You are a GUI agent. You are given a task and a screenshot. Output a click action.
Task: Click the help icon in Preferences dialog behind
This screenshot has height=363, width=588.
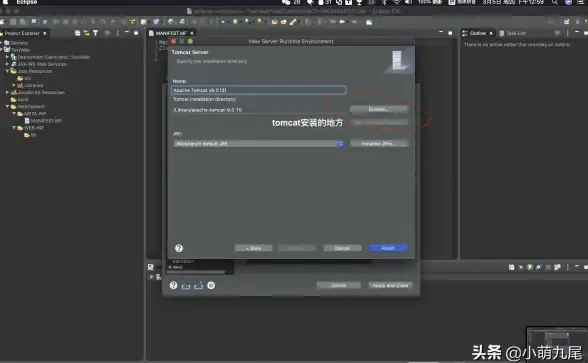tap(173, 285)
